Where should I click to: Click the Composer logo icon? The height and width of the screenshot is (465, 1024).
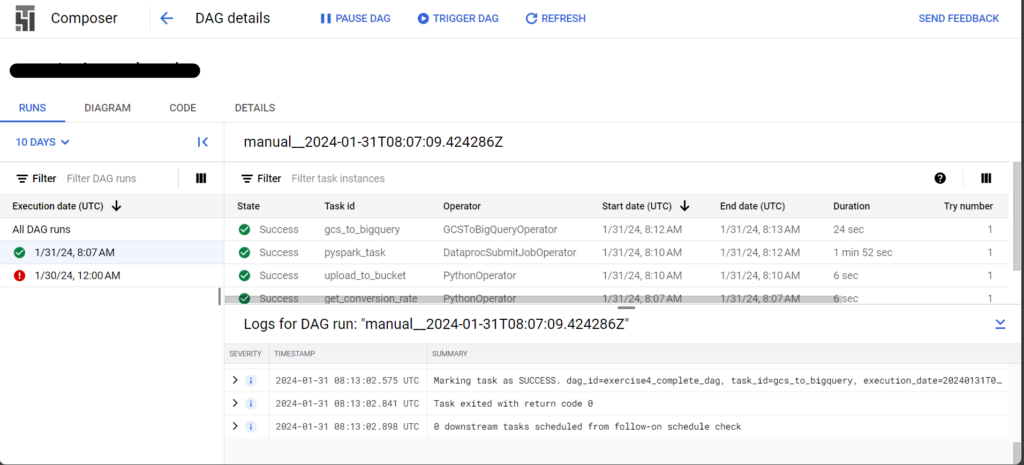coord(25,18)
